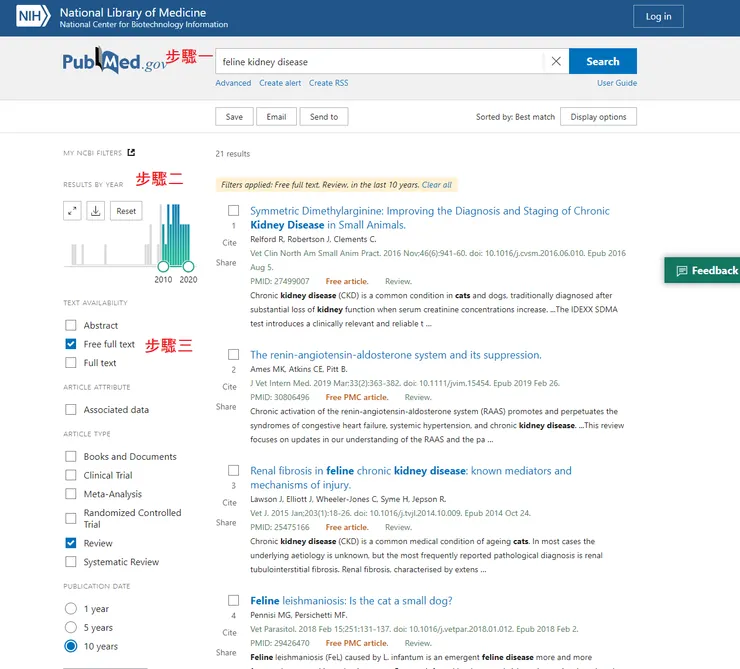Clear the search box with X icon
This screenshot has width=740, height=669.
pos(556,61)
